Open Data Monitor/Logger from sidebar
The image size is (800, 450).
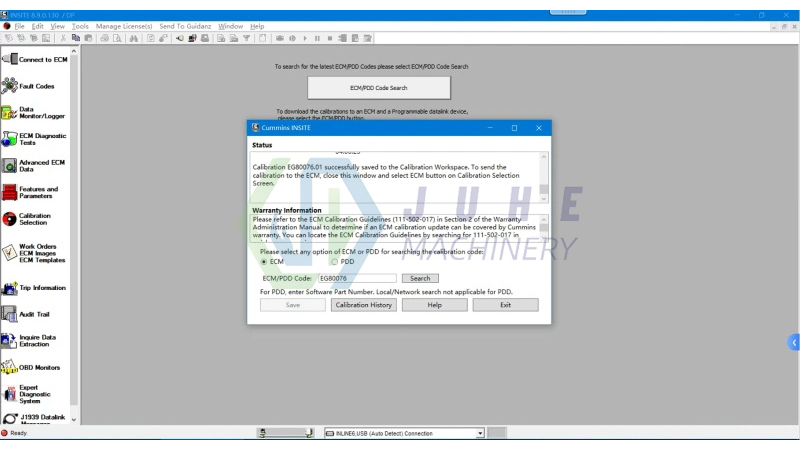(34, 112)
